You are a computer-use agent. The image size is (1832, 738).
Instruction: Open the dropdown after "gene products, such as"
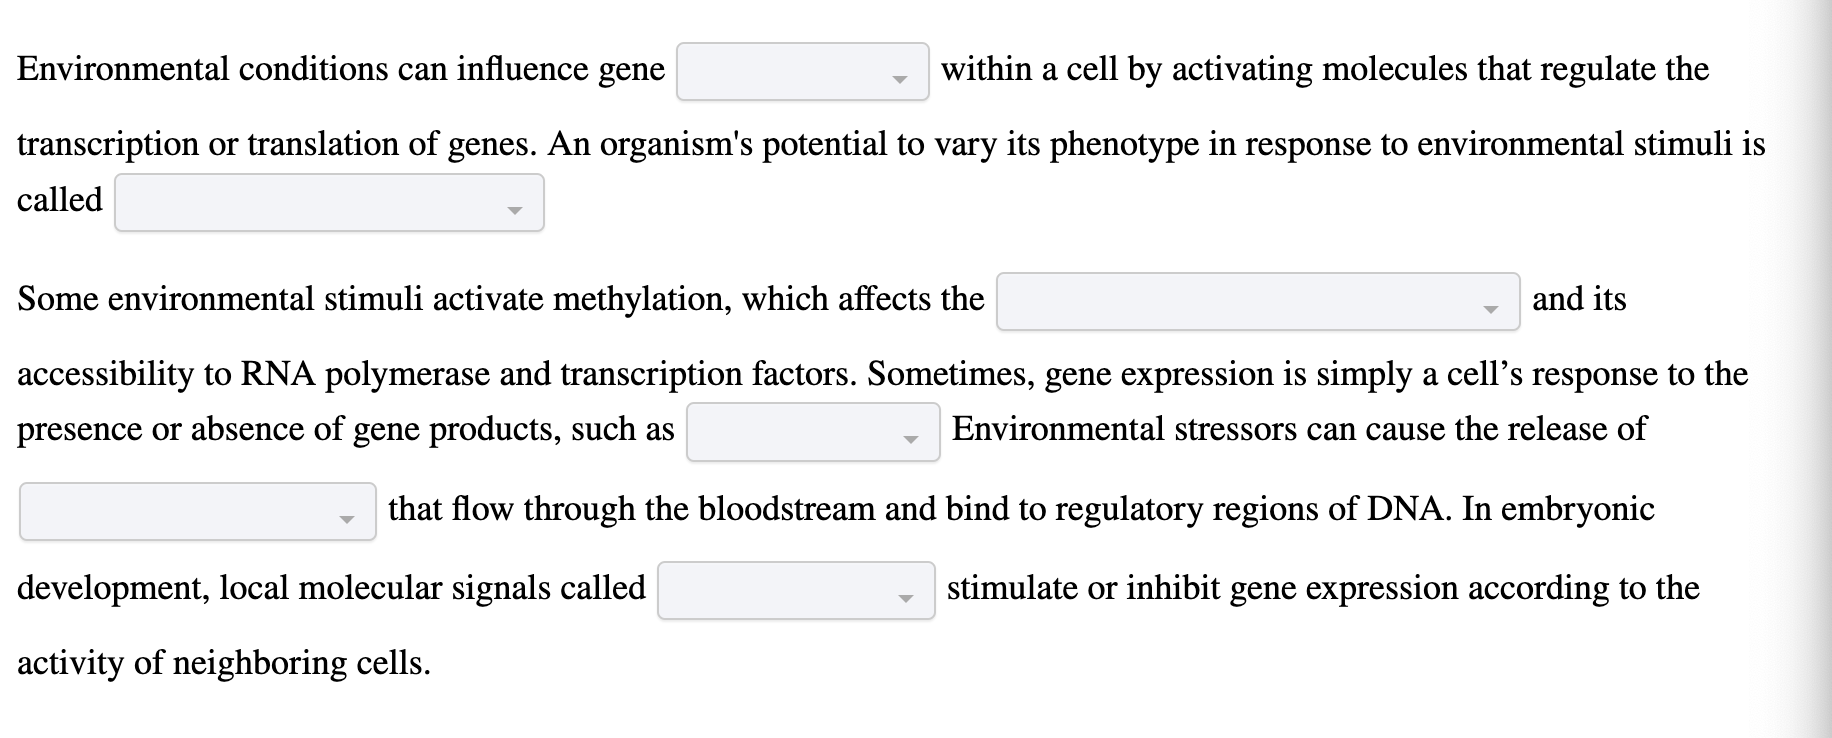pos(812,432)
